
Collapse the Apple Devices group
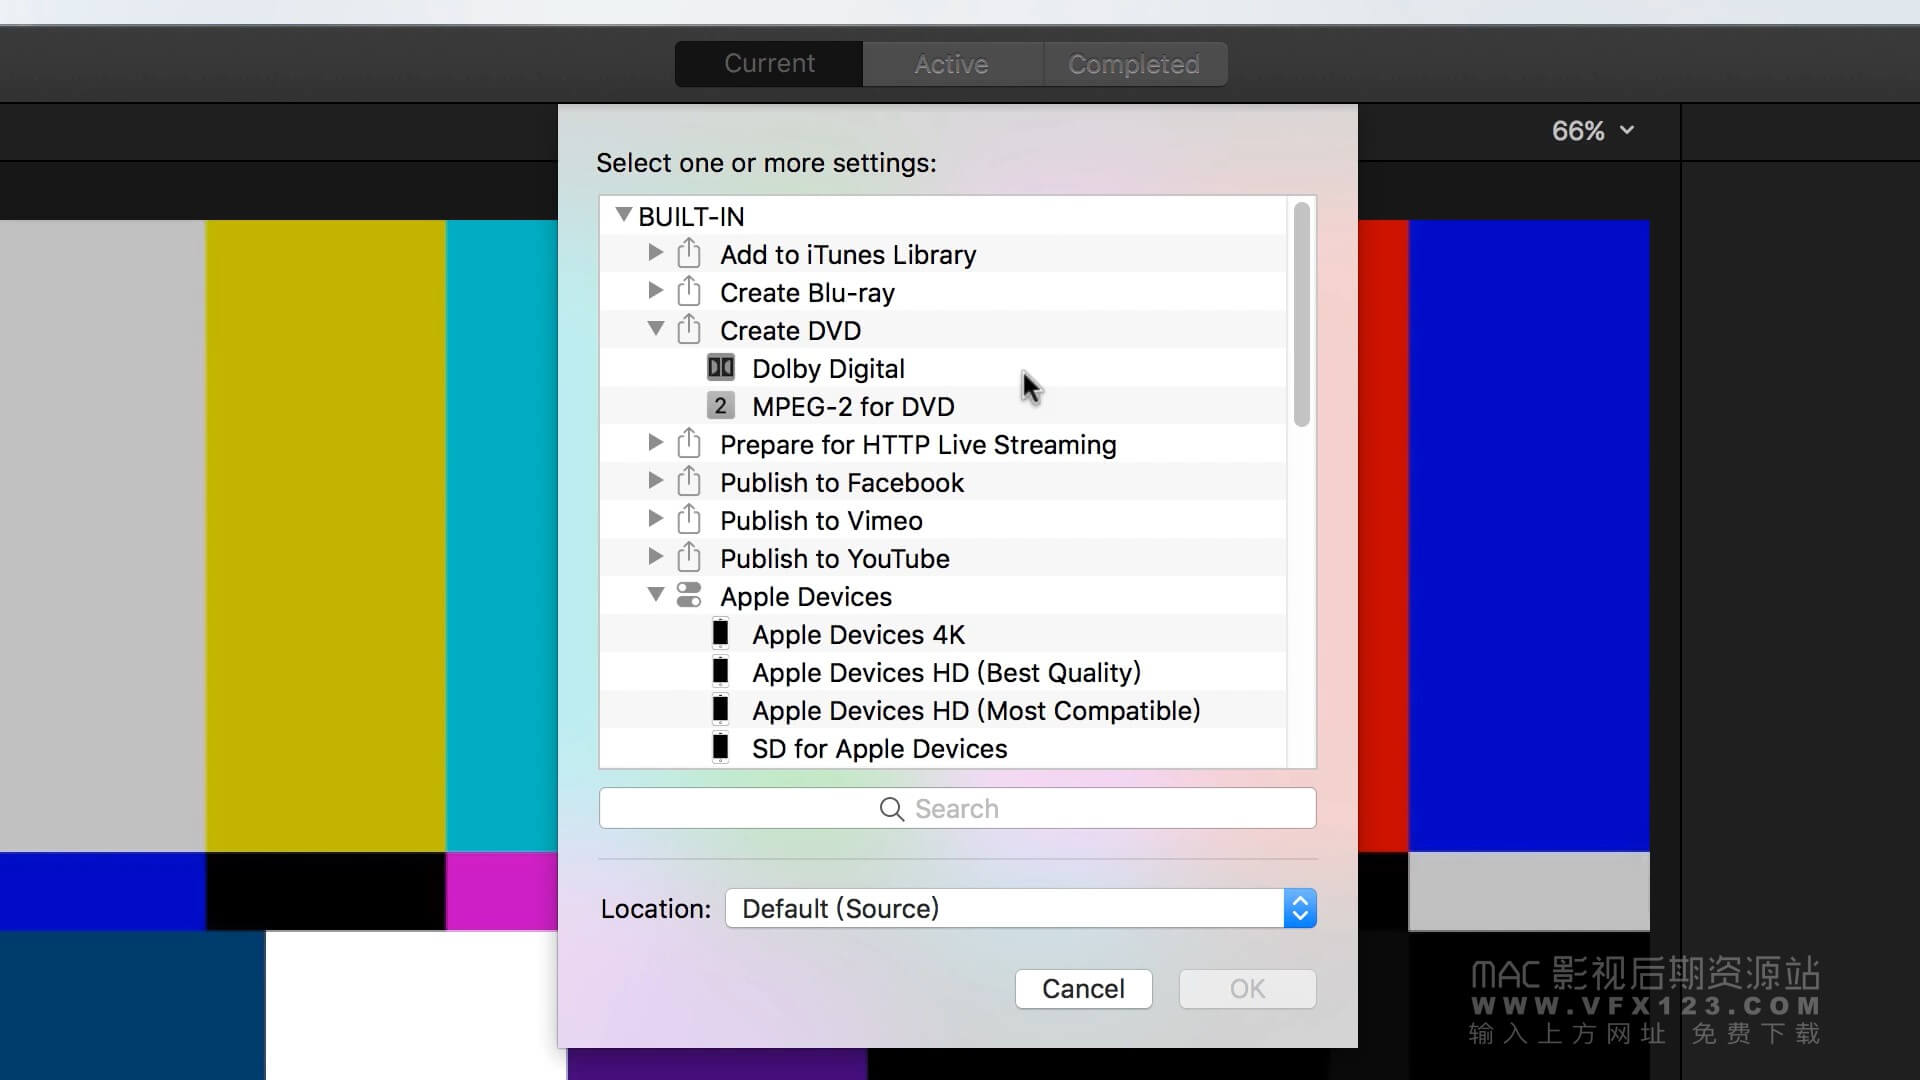tap(656, 594)
